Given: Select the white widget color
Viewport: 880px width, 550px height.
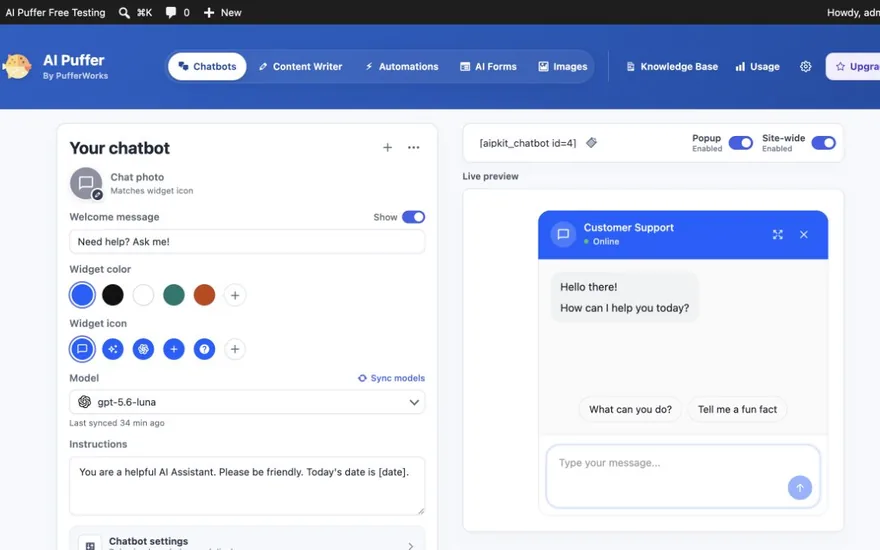Looking at the screenshot, I should pyautogui.click(x=143, y=295).
